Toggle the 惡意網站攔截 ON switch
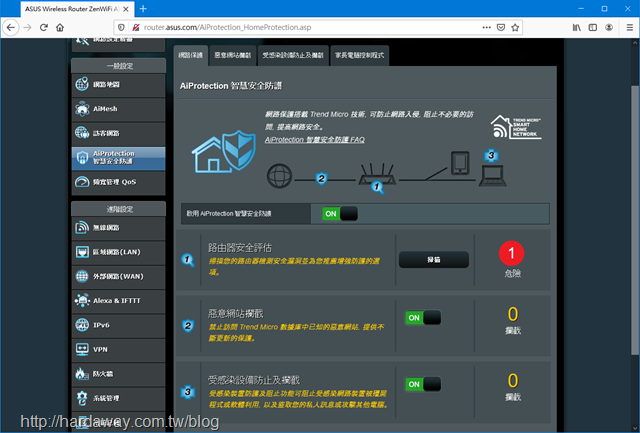The width and height of the screenshot is (640, 433). tap(423, 318)
